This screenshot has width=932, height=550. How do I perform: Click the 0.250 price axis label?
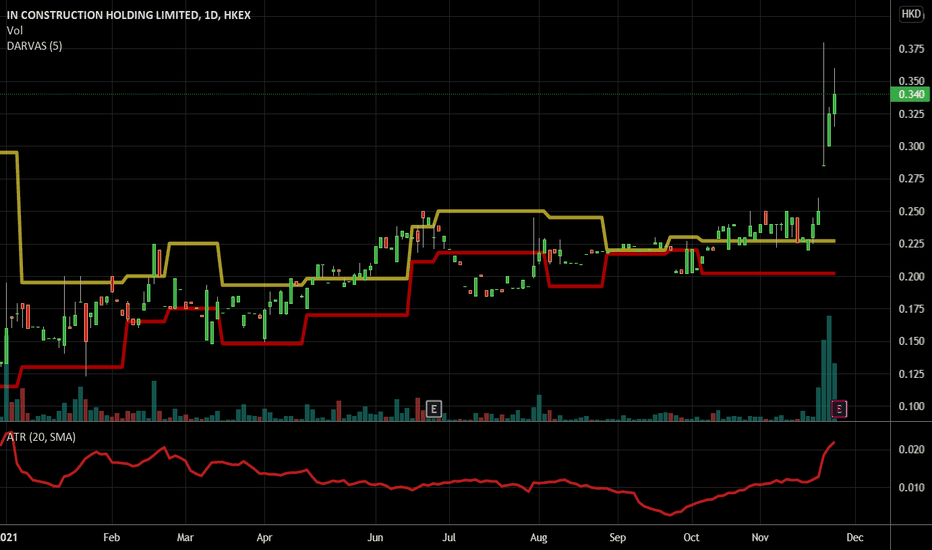(911, 211)
